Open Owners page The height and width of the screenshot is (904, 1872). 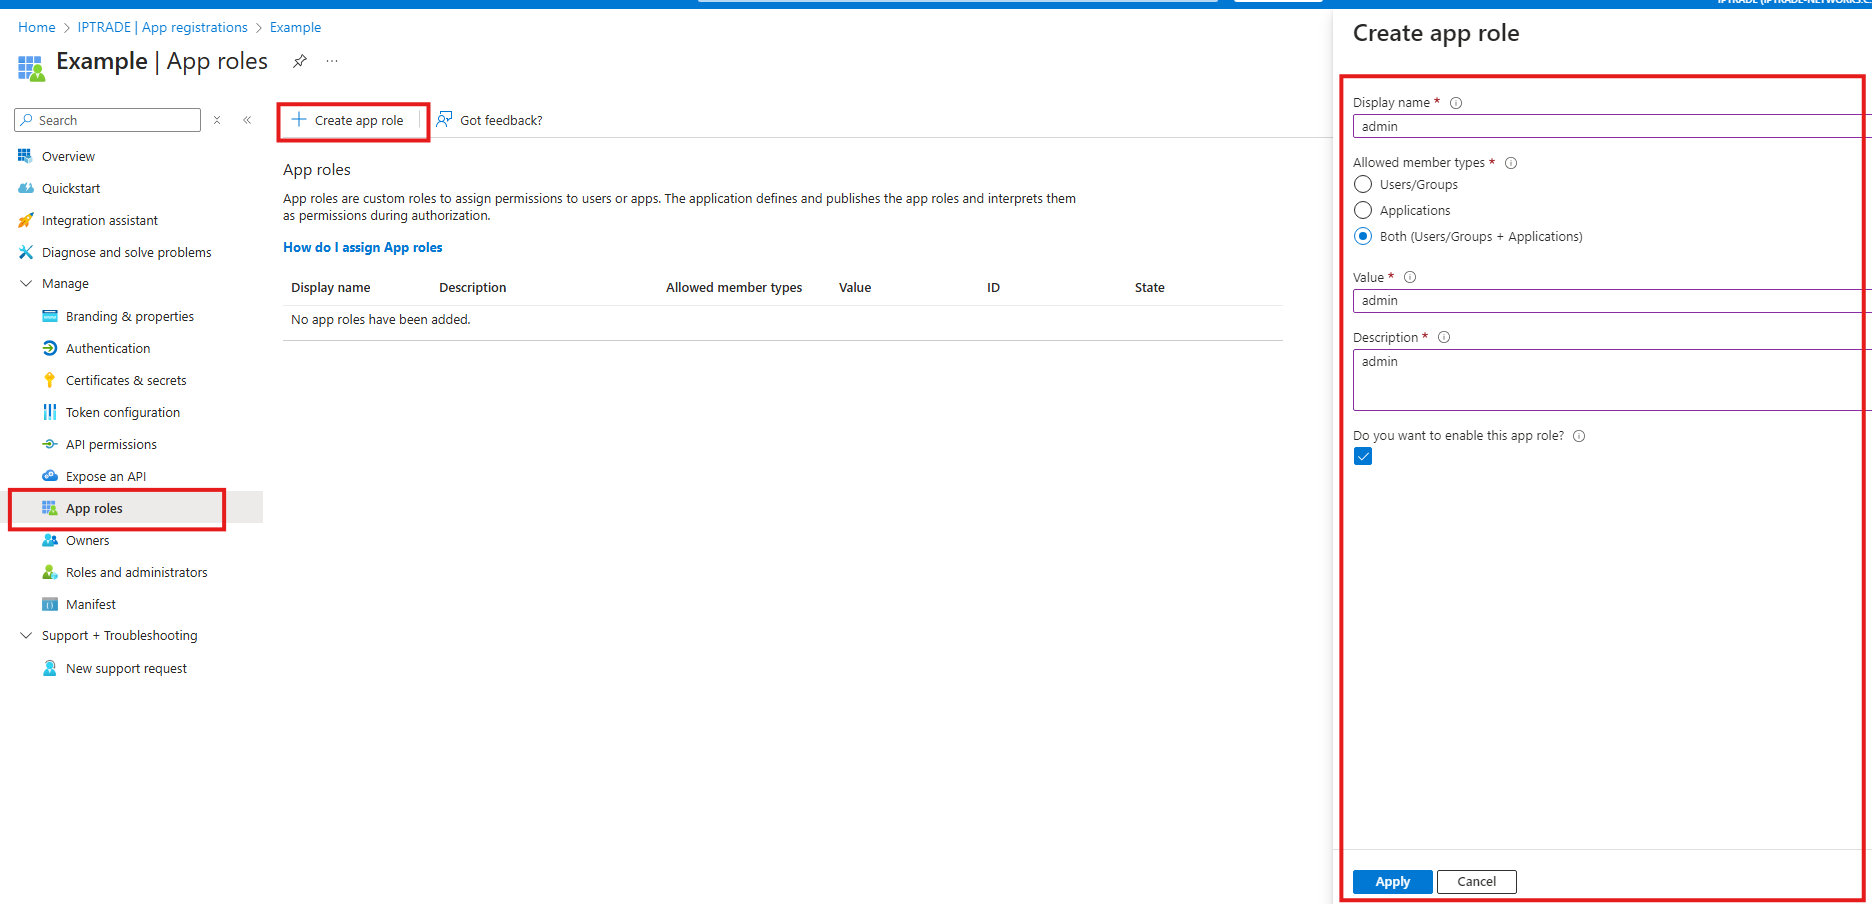[x=88, y=540]
